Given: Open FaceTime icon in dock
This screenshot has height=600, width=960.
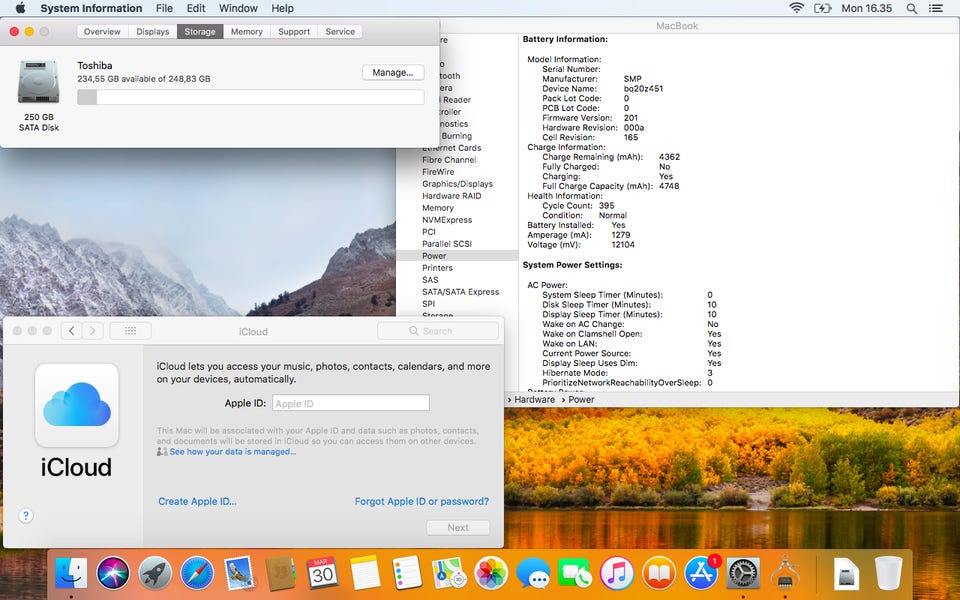Looking at the screenshot, I should coord(574,574).
